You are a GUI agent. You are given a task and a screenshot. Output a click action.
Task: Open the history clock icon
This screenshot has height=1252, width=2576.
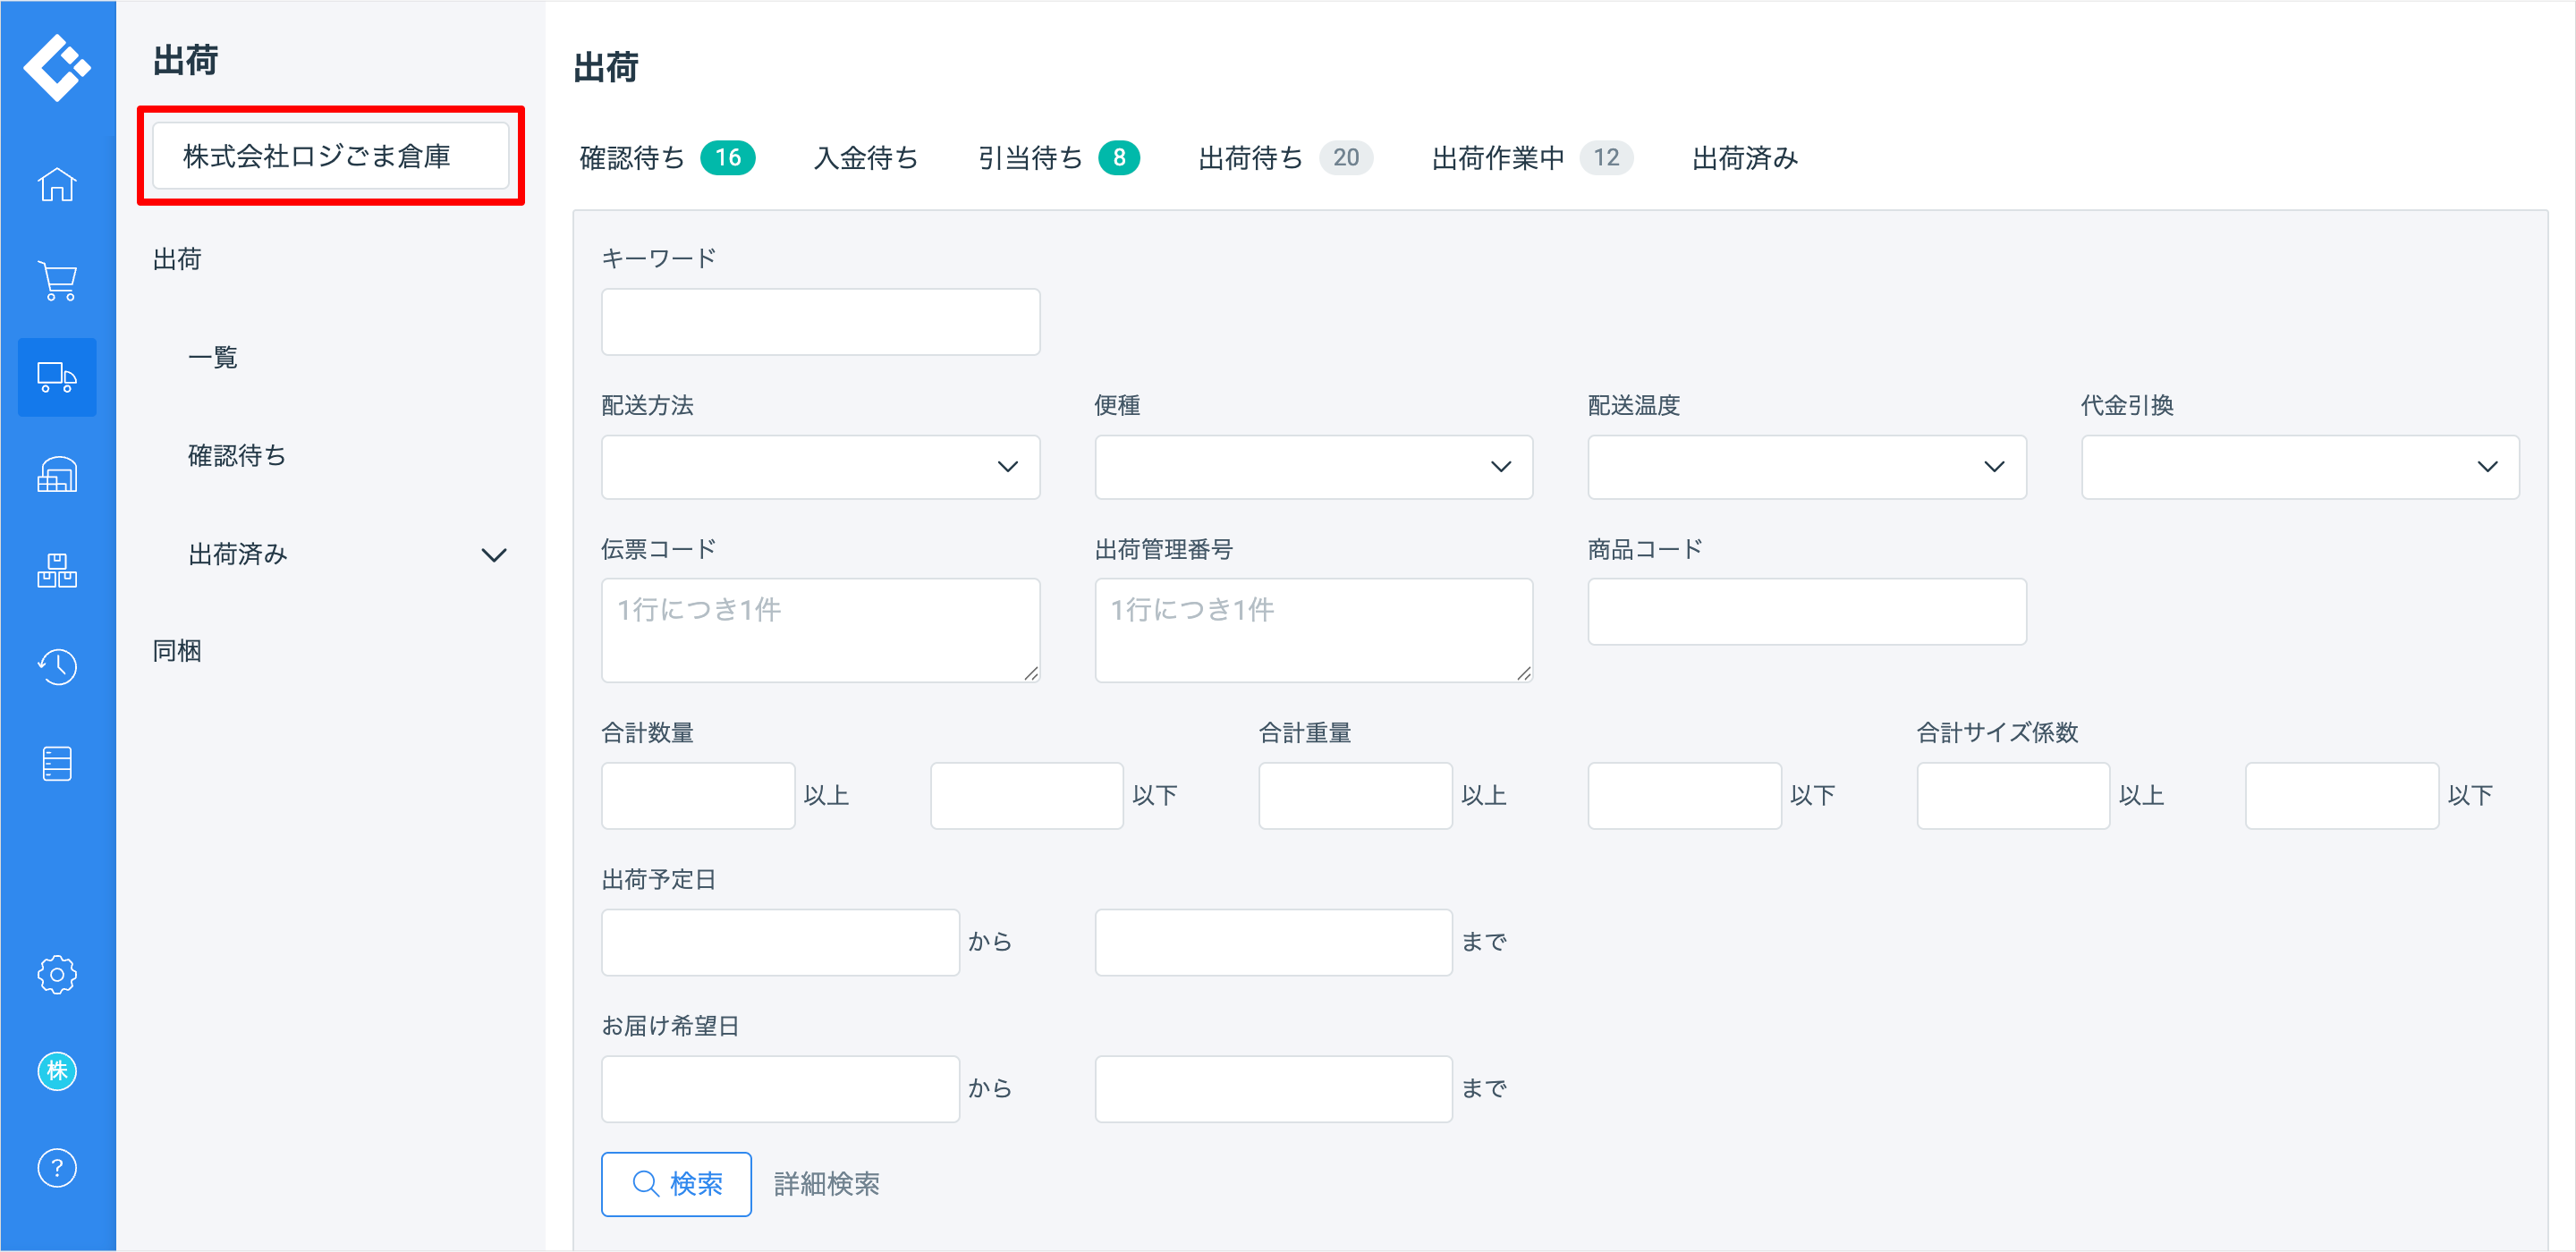57,666
